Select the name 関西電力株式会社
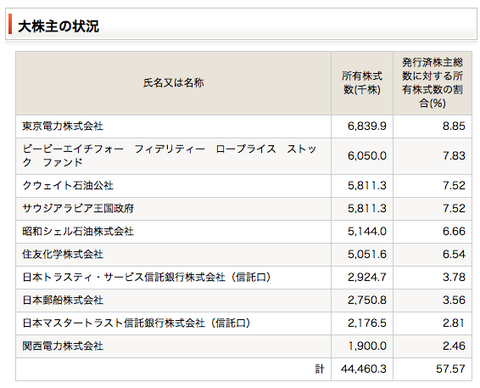Screen dimensions: 480x388 (63, 346)
